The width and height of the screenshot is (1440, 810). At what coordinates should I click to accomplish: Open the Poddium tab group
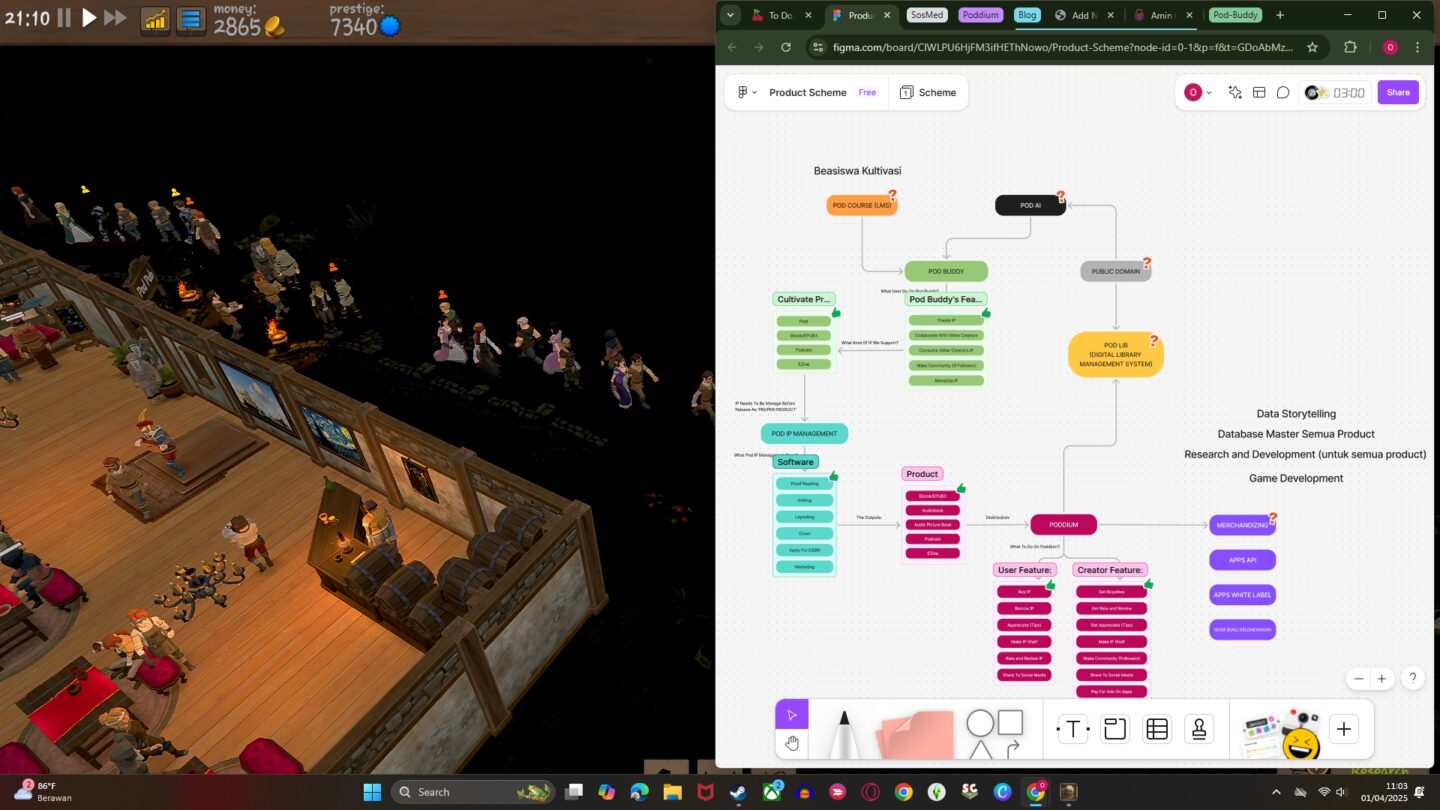980,15
